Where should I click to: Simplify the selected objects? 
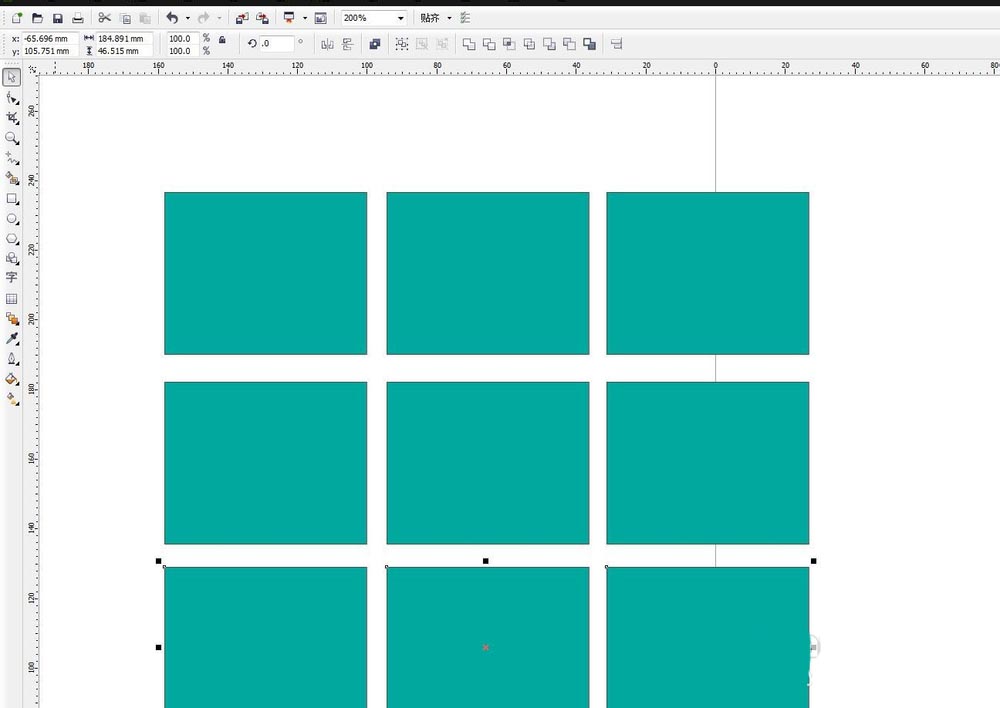(x=529, y=44)
